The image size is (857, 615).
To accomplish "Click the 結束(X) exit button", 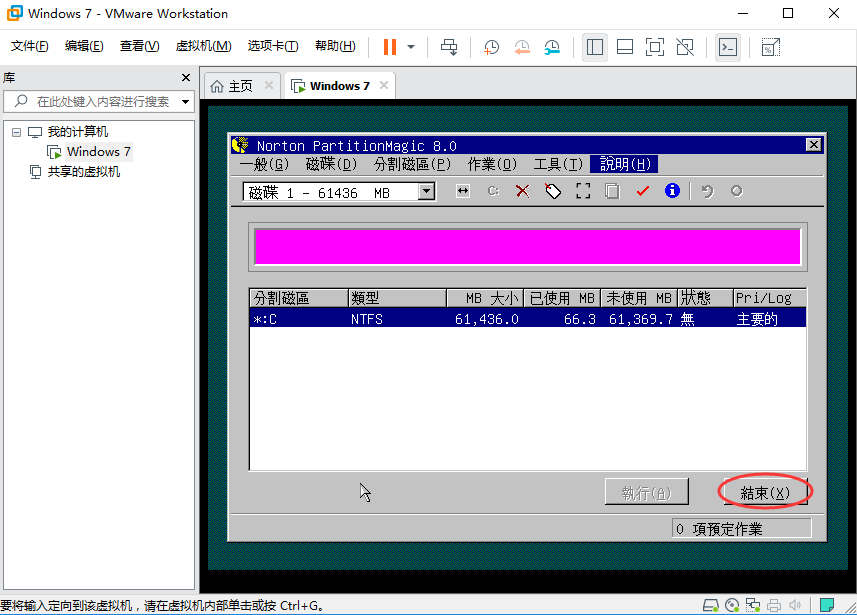I will (765, 492).
